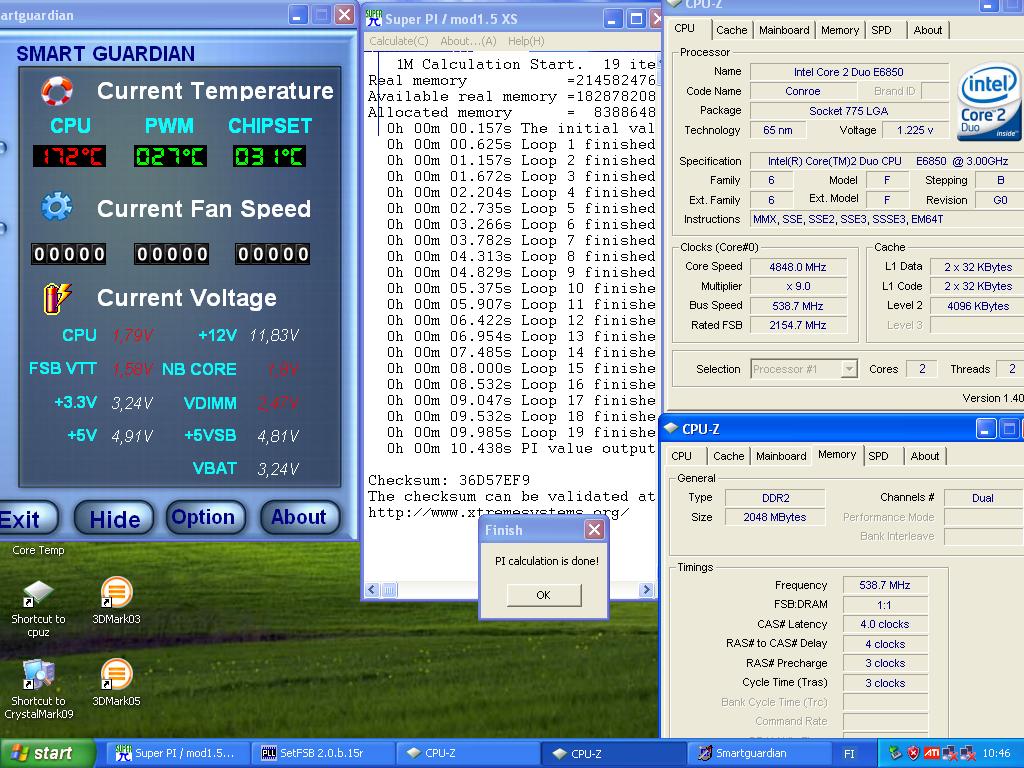
Task: Click the VDIMM 2,47V voltage reading
Action: coord(278,403)
